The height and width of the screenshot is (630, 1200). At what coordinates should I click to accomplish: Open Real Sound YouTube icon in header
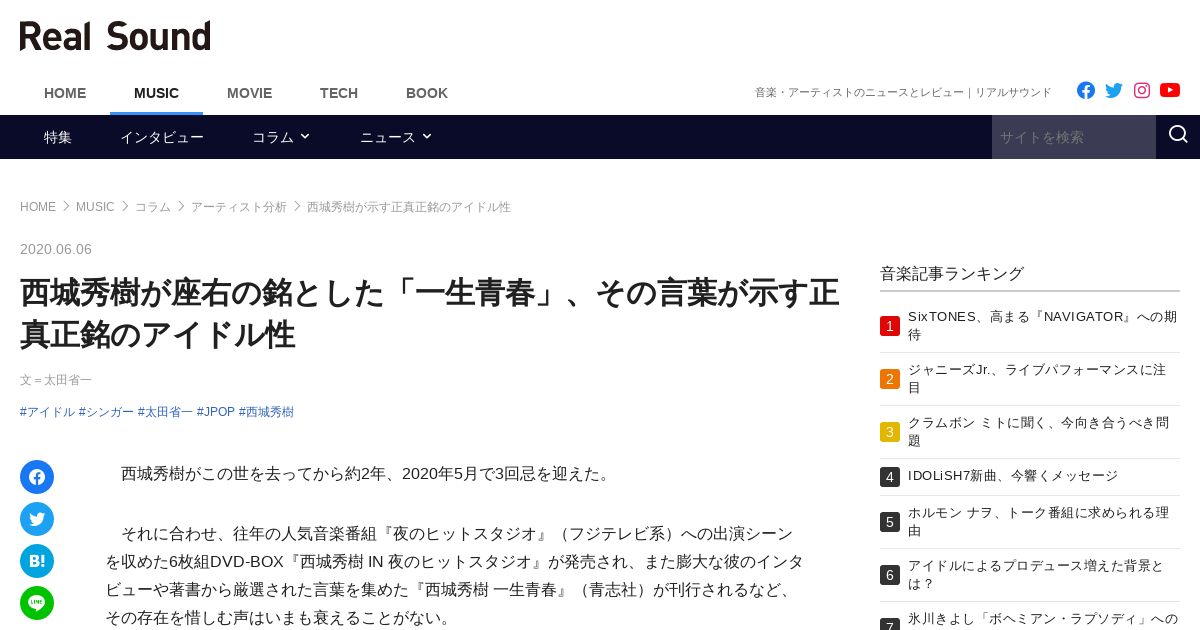point(1170,90)
